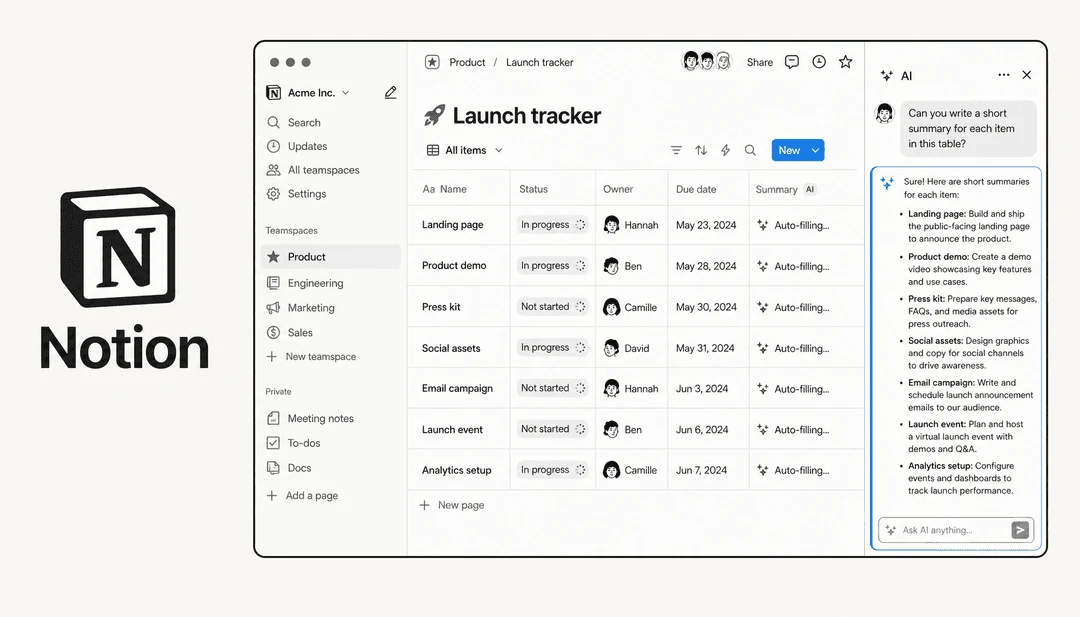Click Auto-filling summary of Landing page row
This screenshot has width=1080, height=617.
click(793, 225)
